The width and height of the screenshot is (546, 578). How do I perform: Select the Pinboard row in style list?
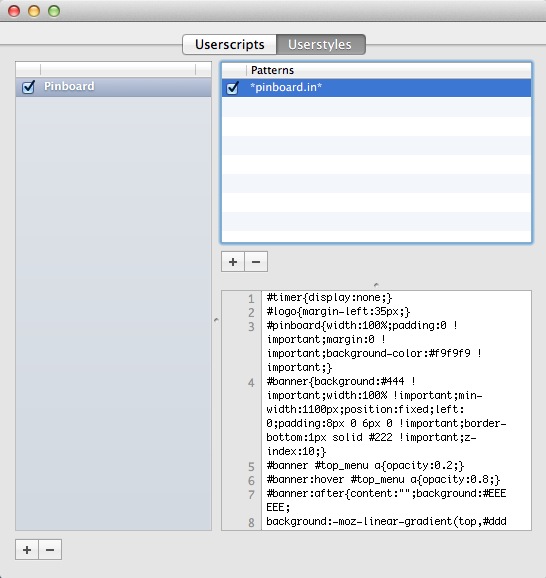pyautogui.click(x=114, y=87)
